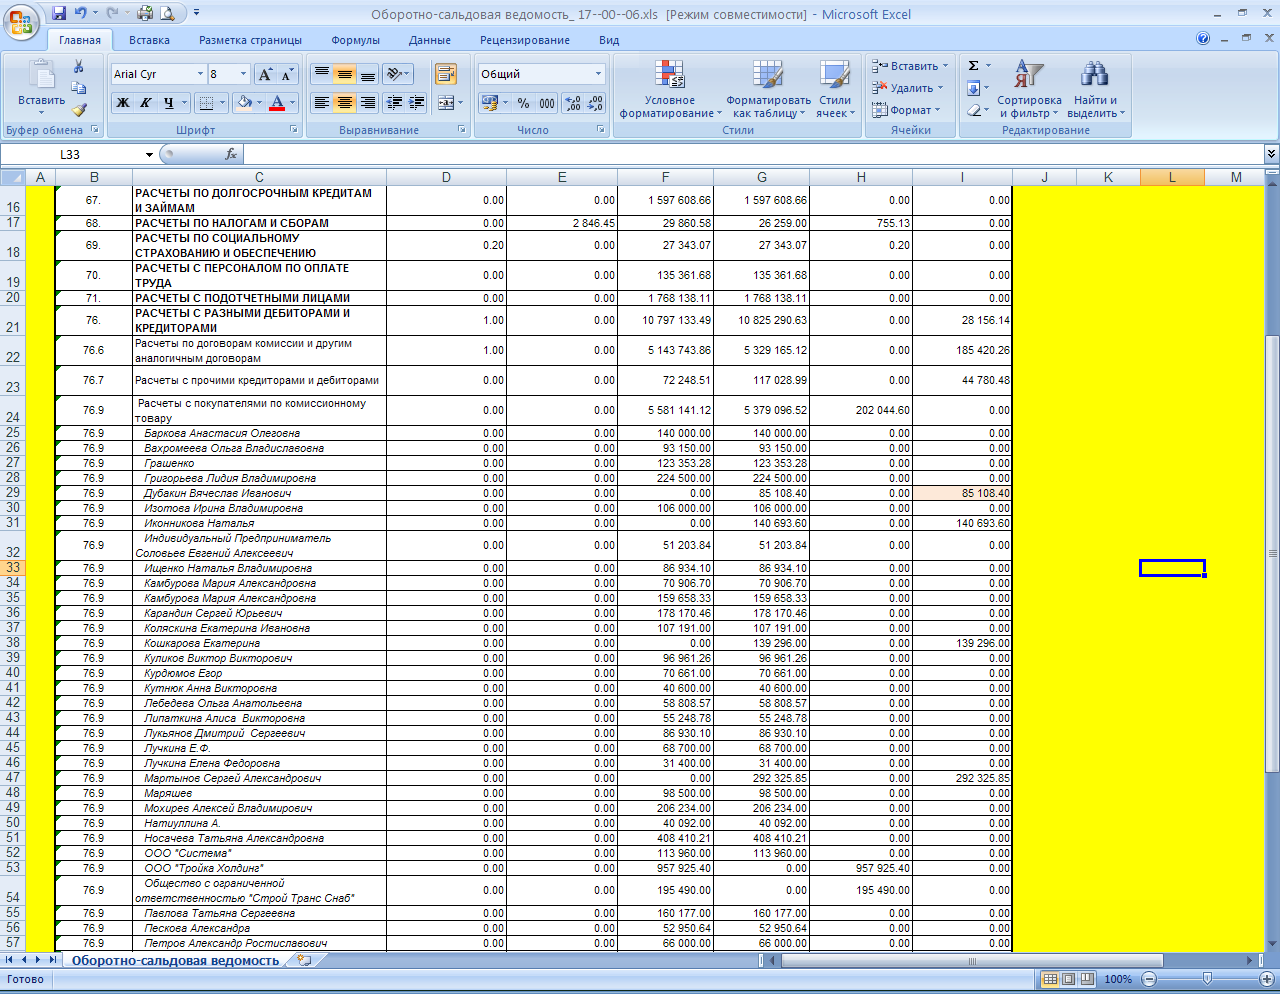Toggle bold Ж formatting
Viewport: 1280px width, 994px height.
click(x=123, y=103)
